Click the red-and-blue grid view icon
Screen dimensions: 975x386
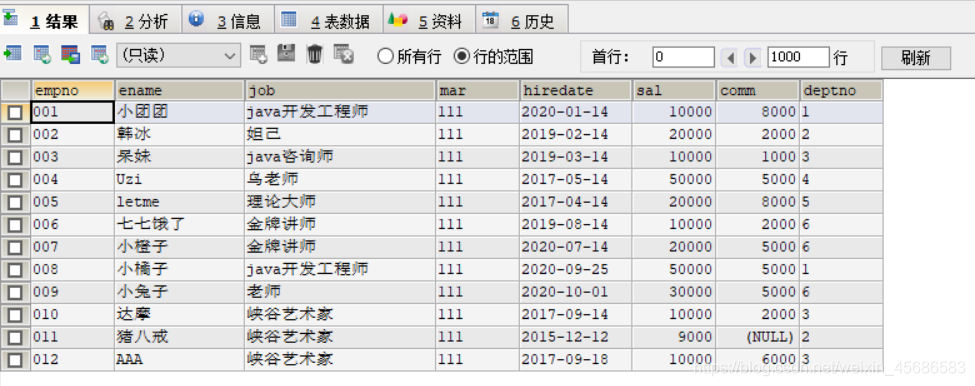(x=70, y=55)
